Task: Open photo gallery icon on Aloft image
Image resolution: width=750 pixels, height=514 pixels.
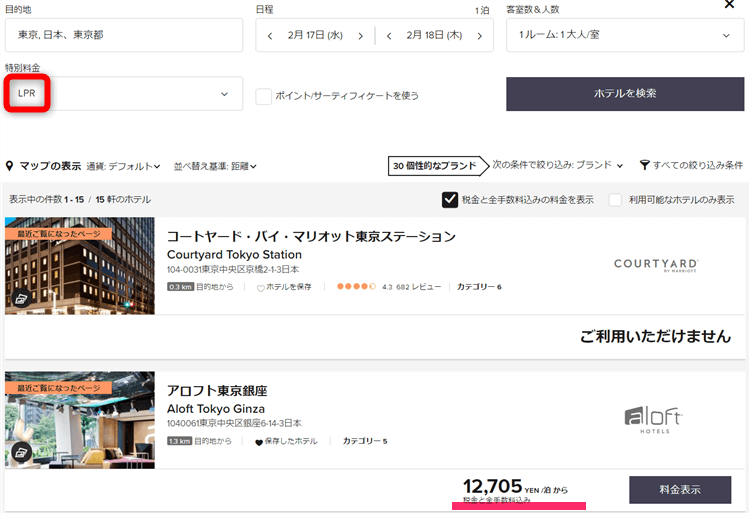Action: pyautogui.click(x=21, y=452)
